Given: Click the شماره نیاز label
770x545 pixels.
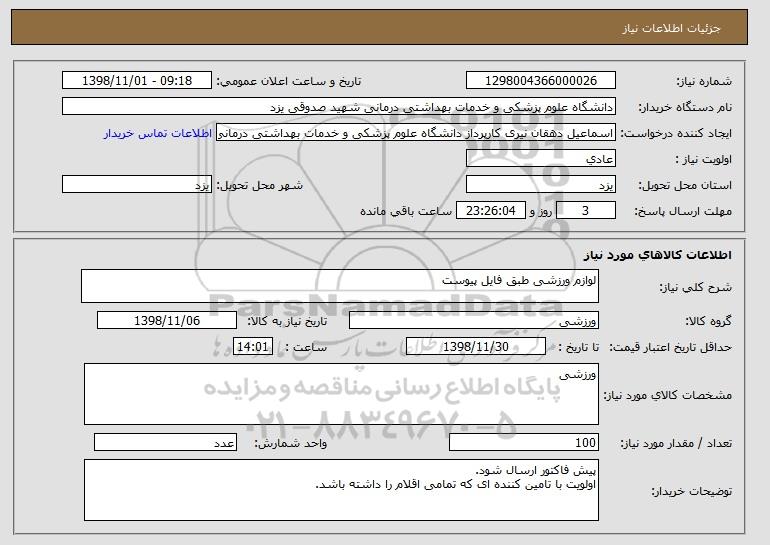Looking at the screenshot, I should click(704, 82).
